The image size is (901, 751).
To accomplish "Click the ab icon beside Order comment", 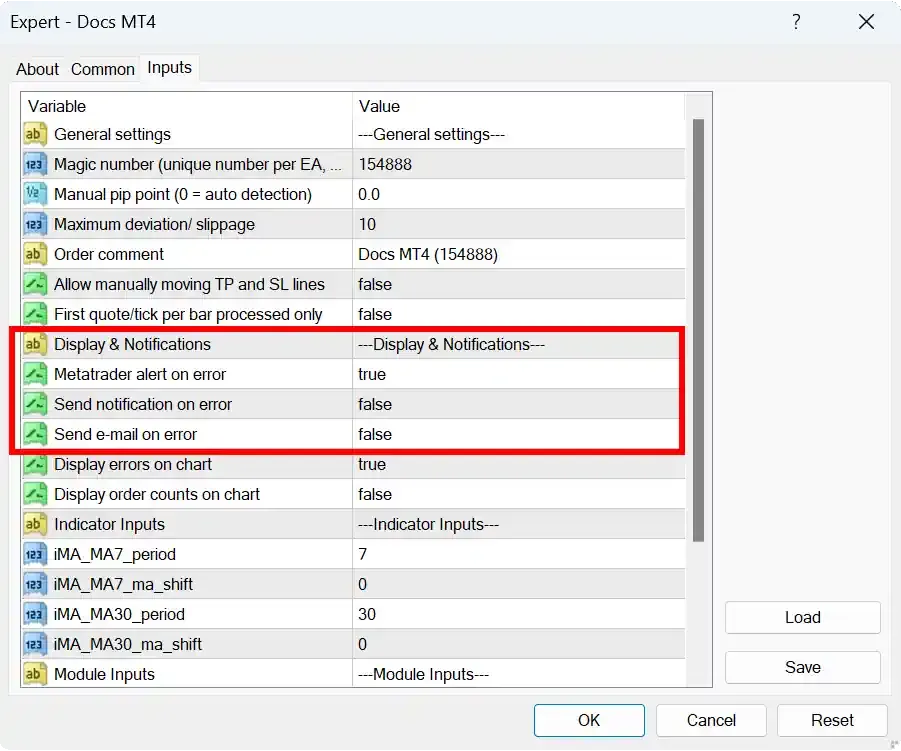I will pos(35,254).
